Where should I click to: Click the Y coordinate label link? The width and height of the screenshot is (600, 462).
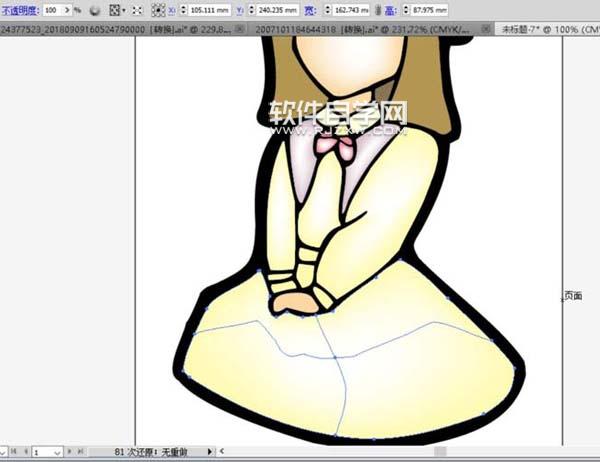coord(240,11)
